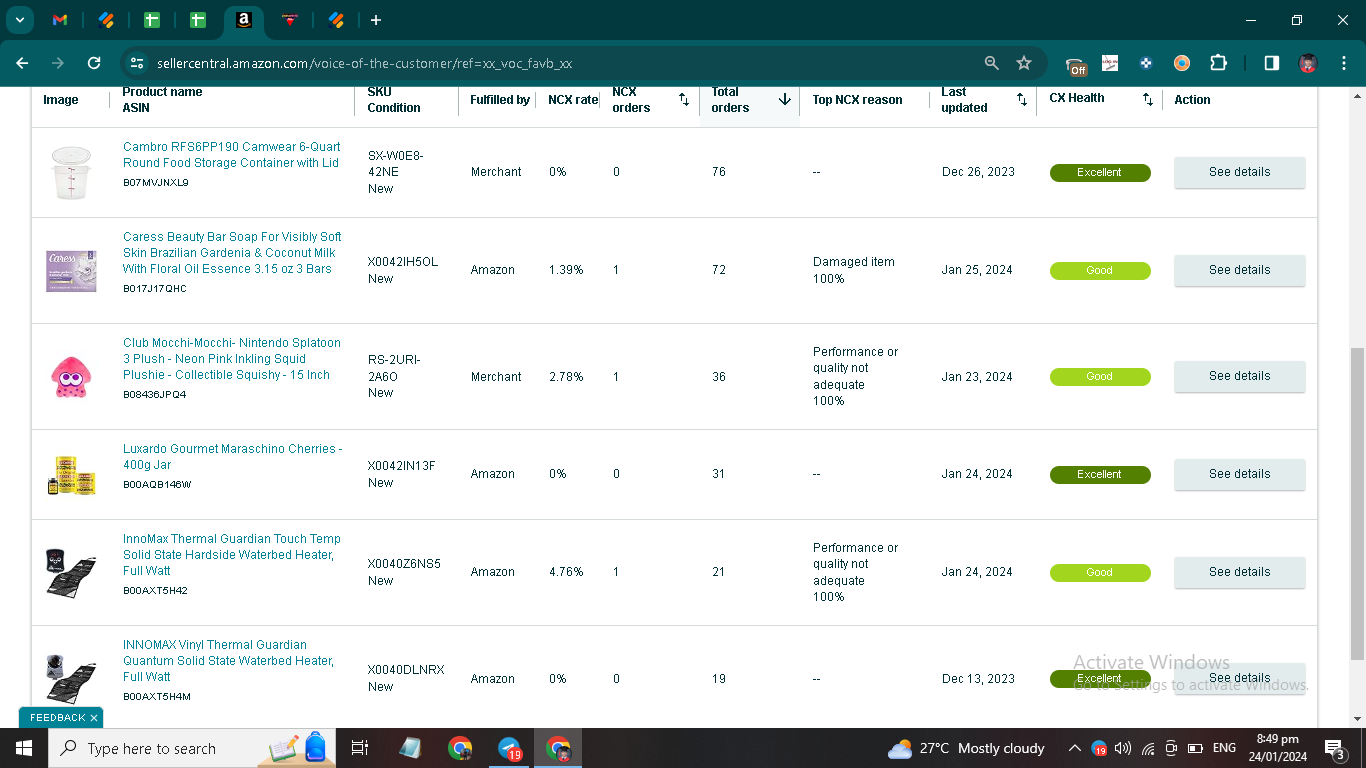Click the Fulfilled by column header
Image resolution: width=1366 pixels, height=768 pixels.
point(500,100)
